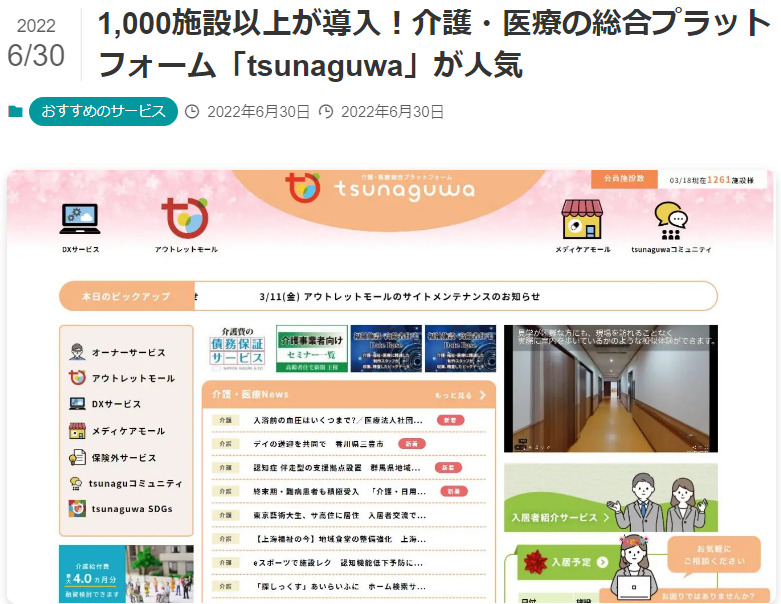Open the 介護給付費 4.0カ月分 banner
The width and height of the screenshot is (781, 604).
coord(126,574)
